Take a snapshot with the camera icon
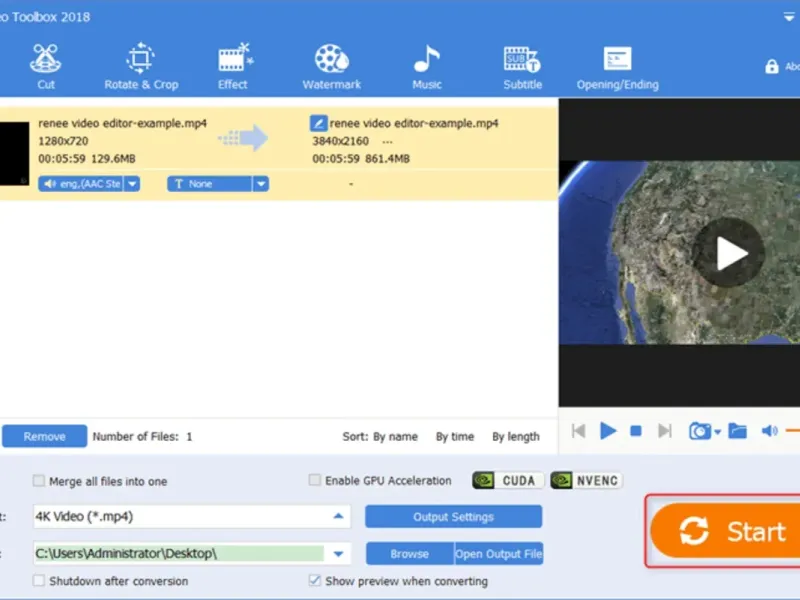The width and height of the screenshot is (800, 600). tap(699, 431)
